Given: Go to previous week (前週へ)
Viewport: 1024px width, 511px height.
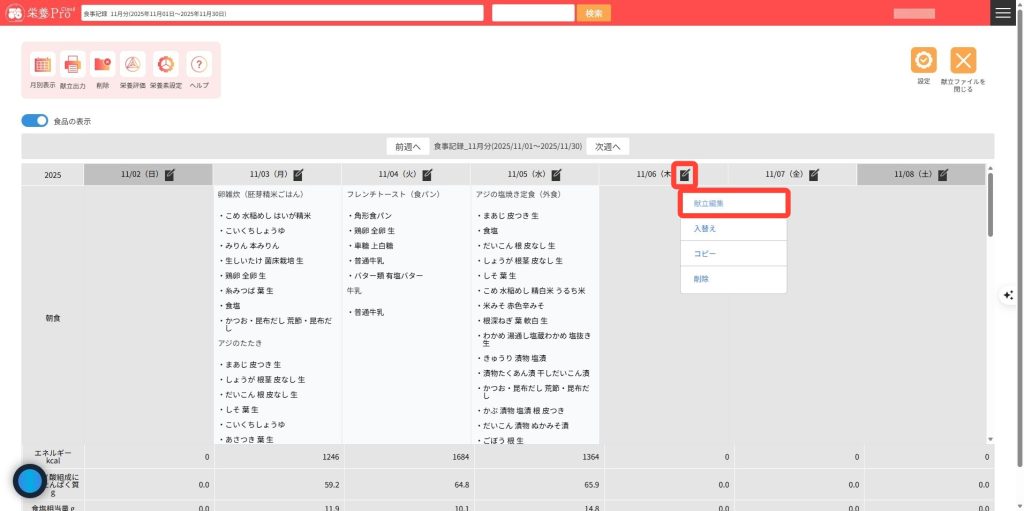Looking at the screenshot, I should [408, 147].
